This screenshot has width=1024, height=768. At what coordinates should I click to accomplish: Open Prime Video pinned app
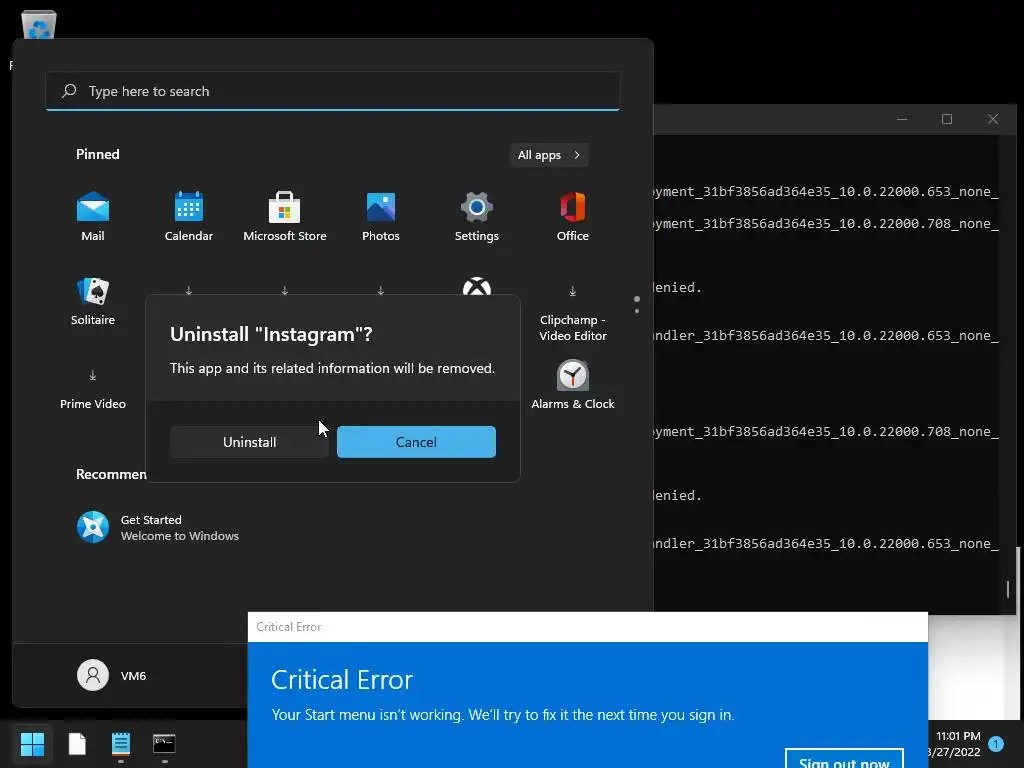[x=93, y=391]
